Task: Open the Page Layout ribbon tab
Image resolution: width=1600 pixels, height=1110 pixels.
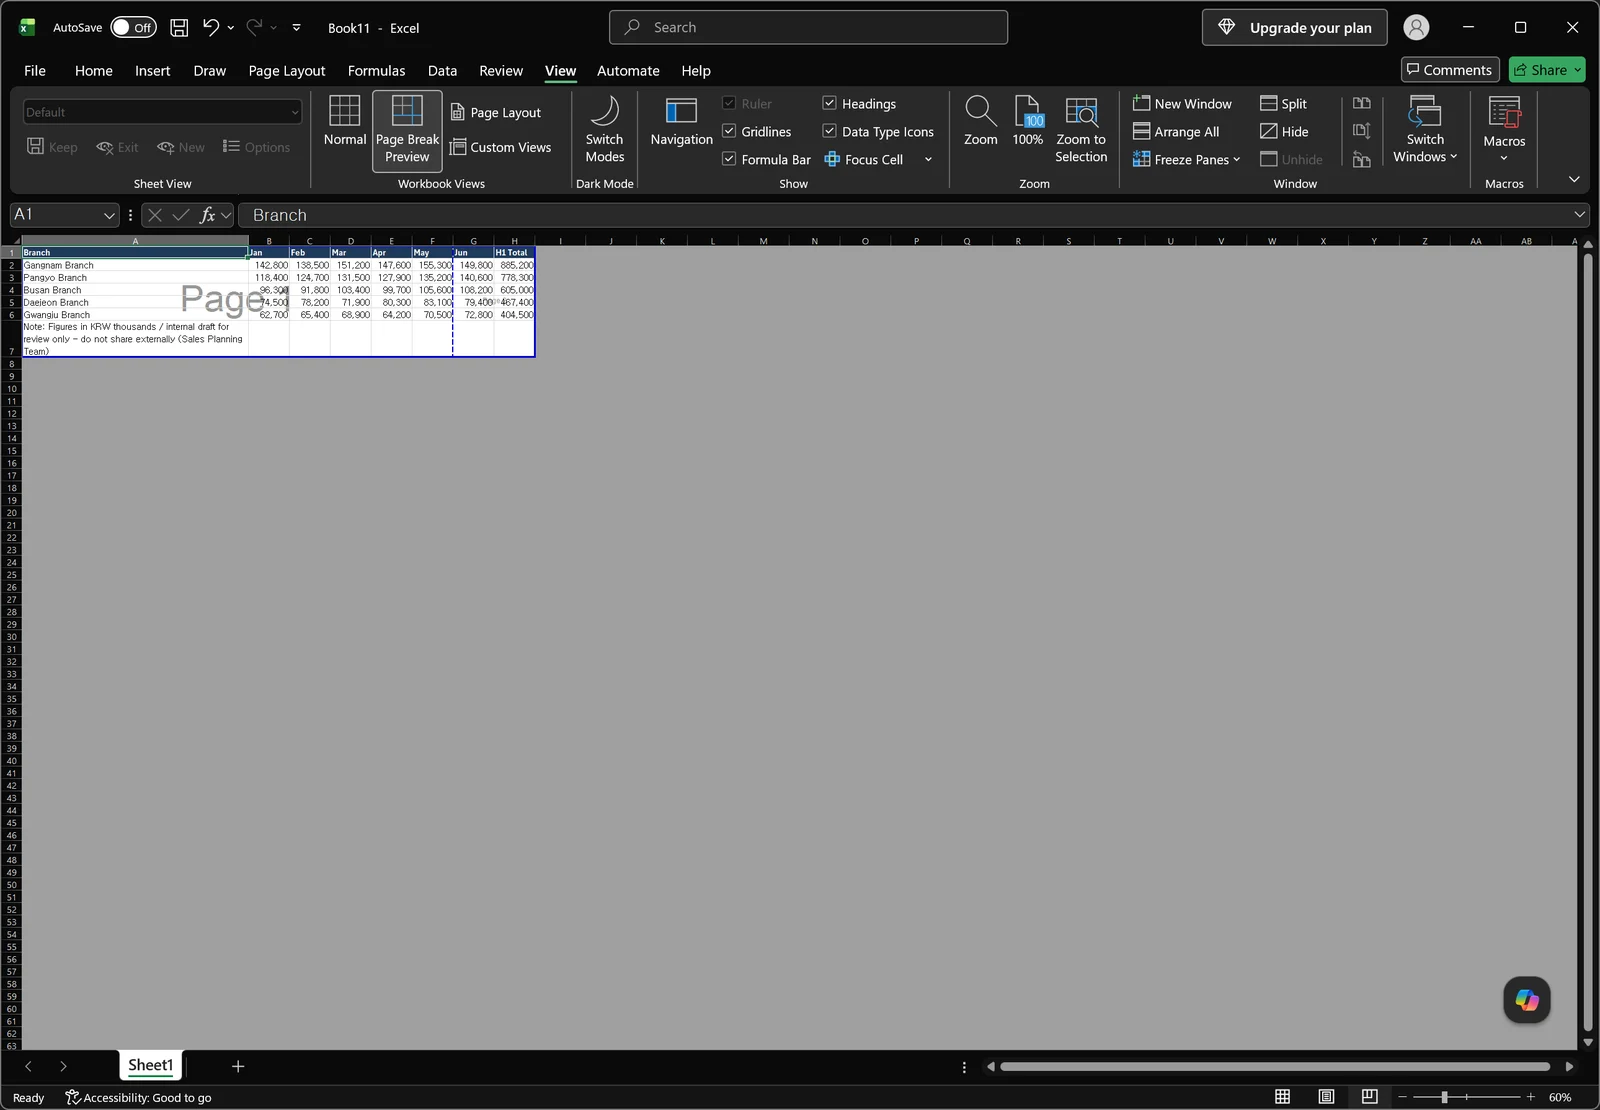Action: tap(287, 71)
